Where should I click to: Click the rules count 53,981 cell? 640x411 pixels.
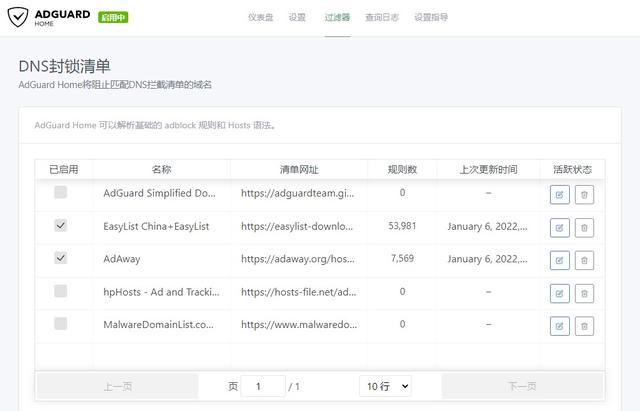(x=402, y=226)
